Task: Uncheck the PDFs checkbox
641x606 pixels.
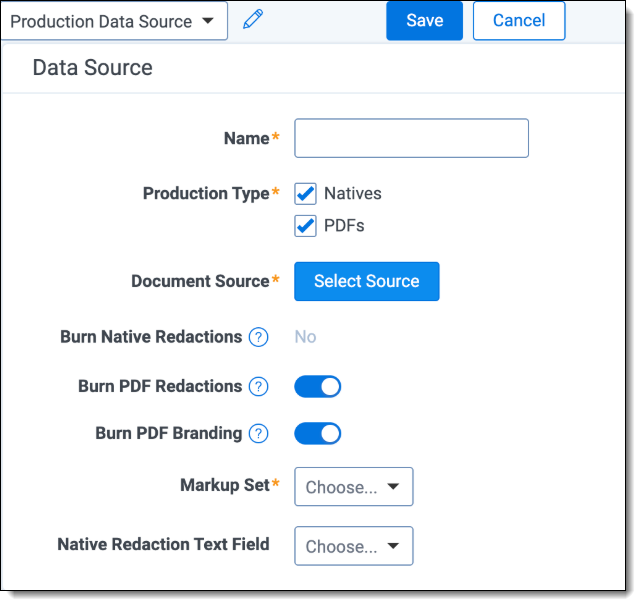Action: [x=305, y=226]
